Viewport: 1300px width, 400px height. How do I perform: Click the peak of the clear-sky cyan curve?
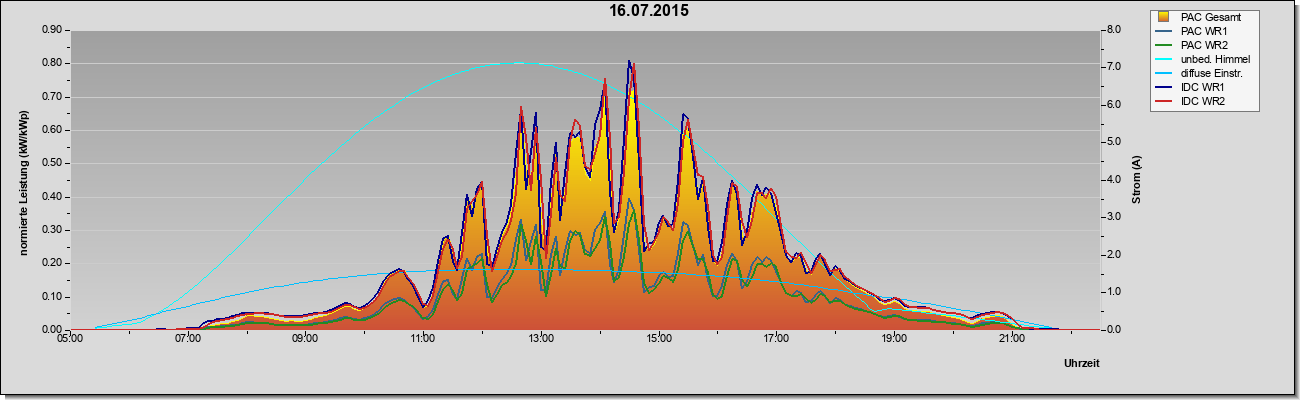click(x=518, y=63)
